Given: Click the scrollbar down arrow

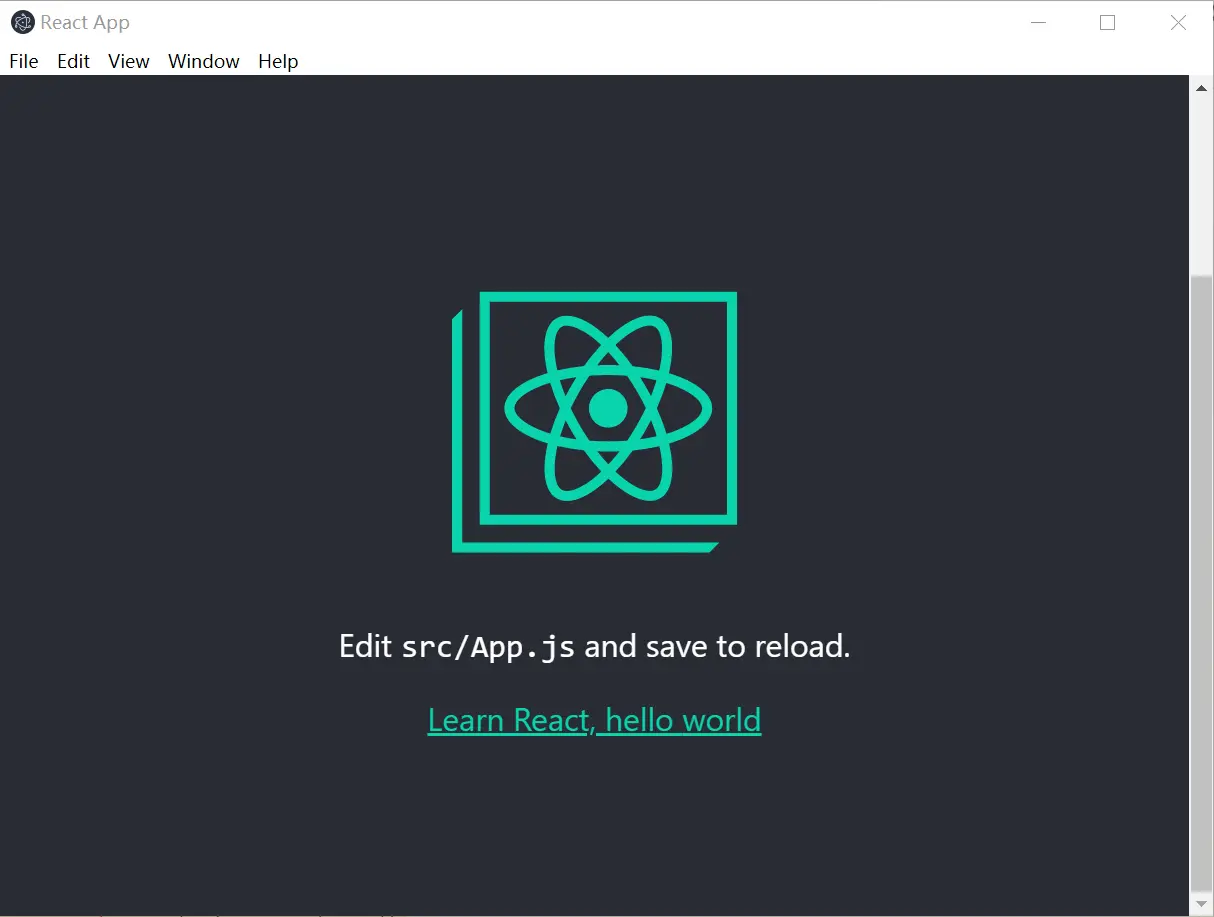Looking at the screenshot, I should [1201, 903].
